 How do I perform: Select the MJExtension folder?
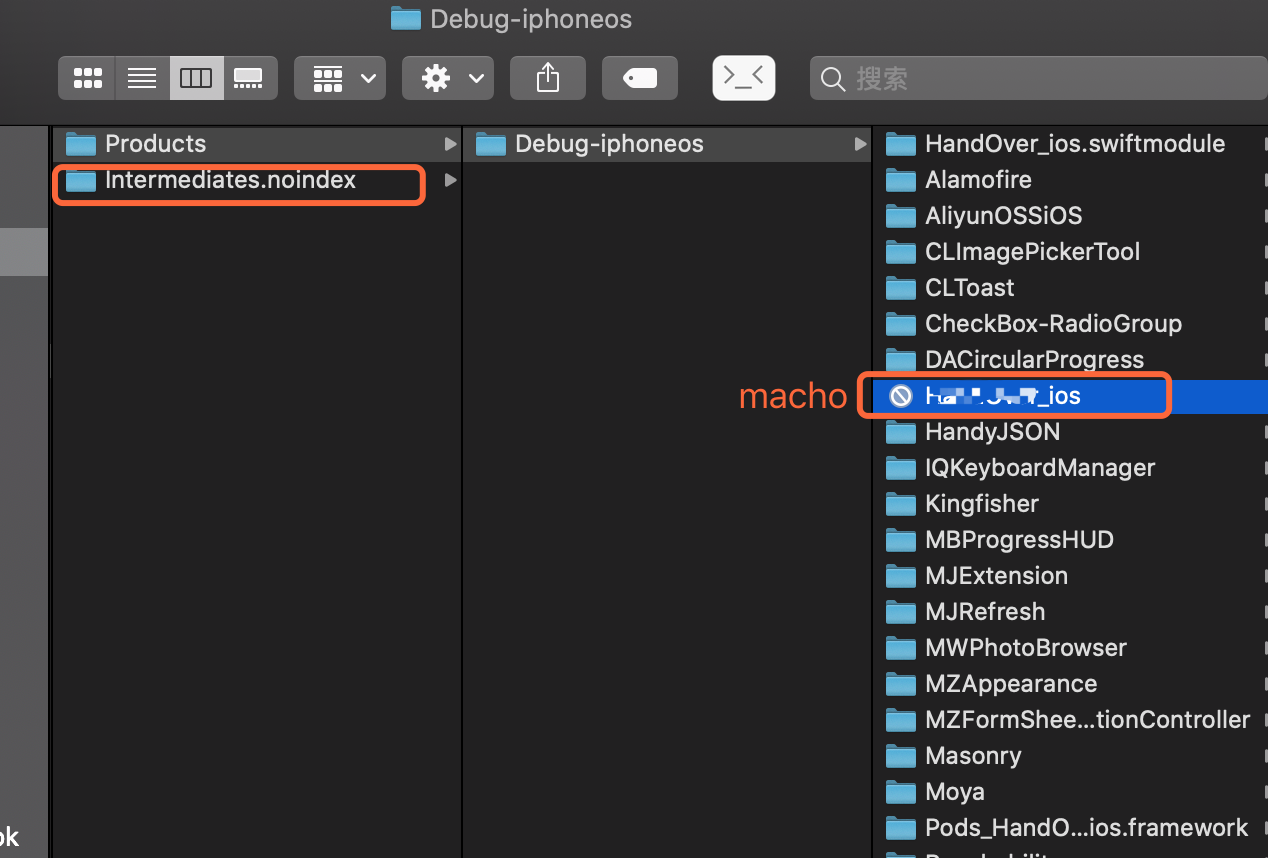click(x=1070, y=576)
